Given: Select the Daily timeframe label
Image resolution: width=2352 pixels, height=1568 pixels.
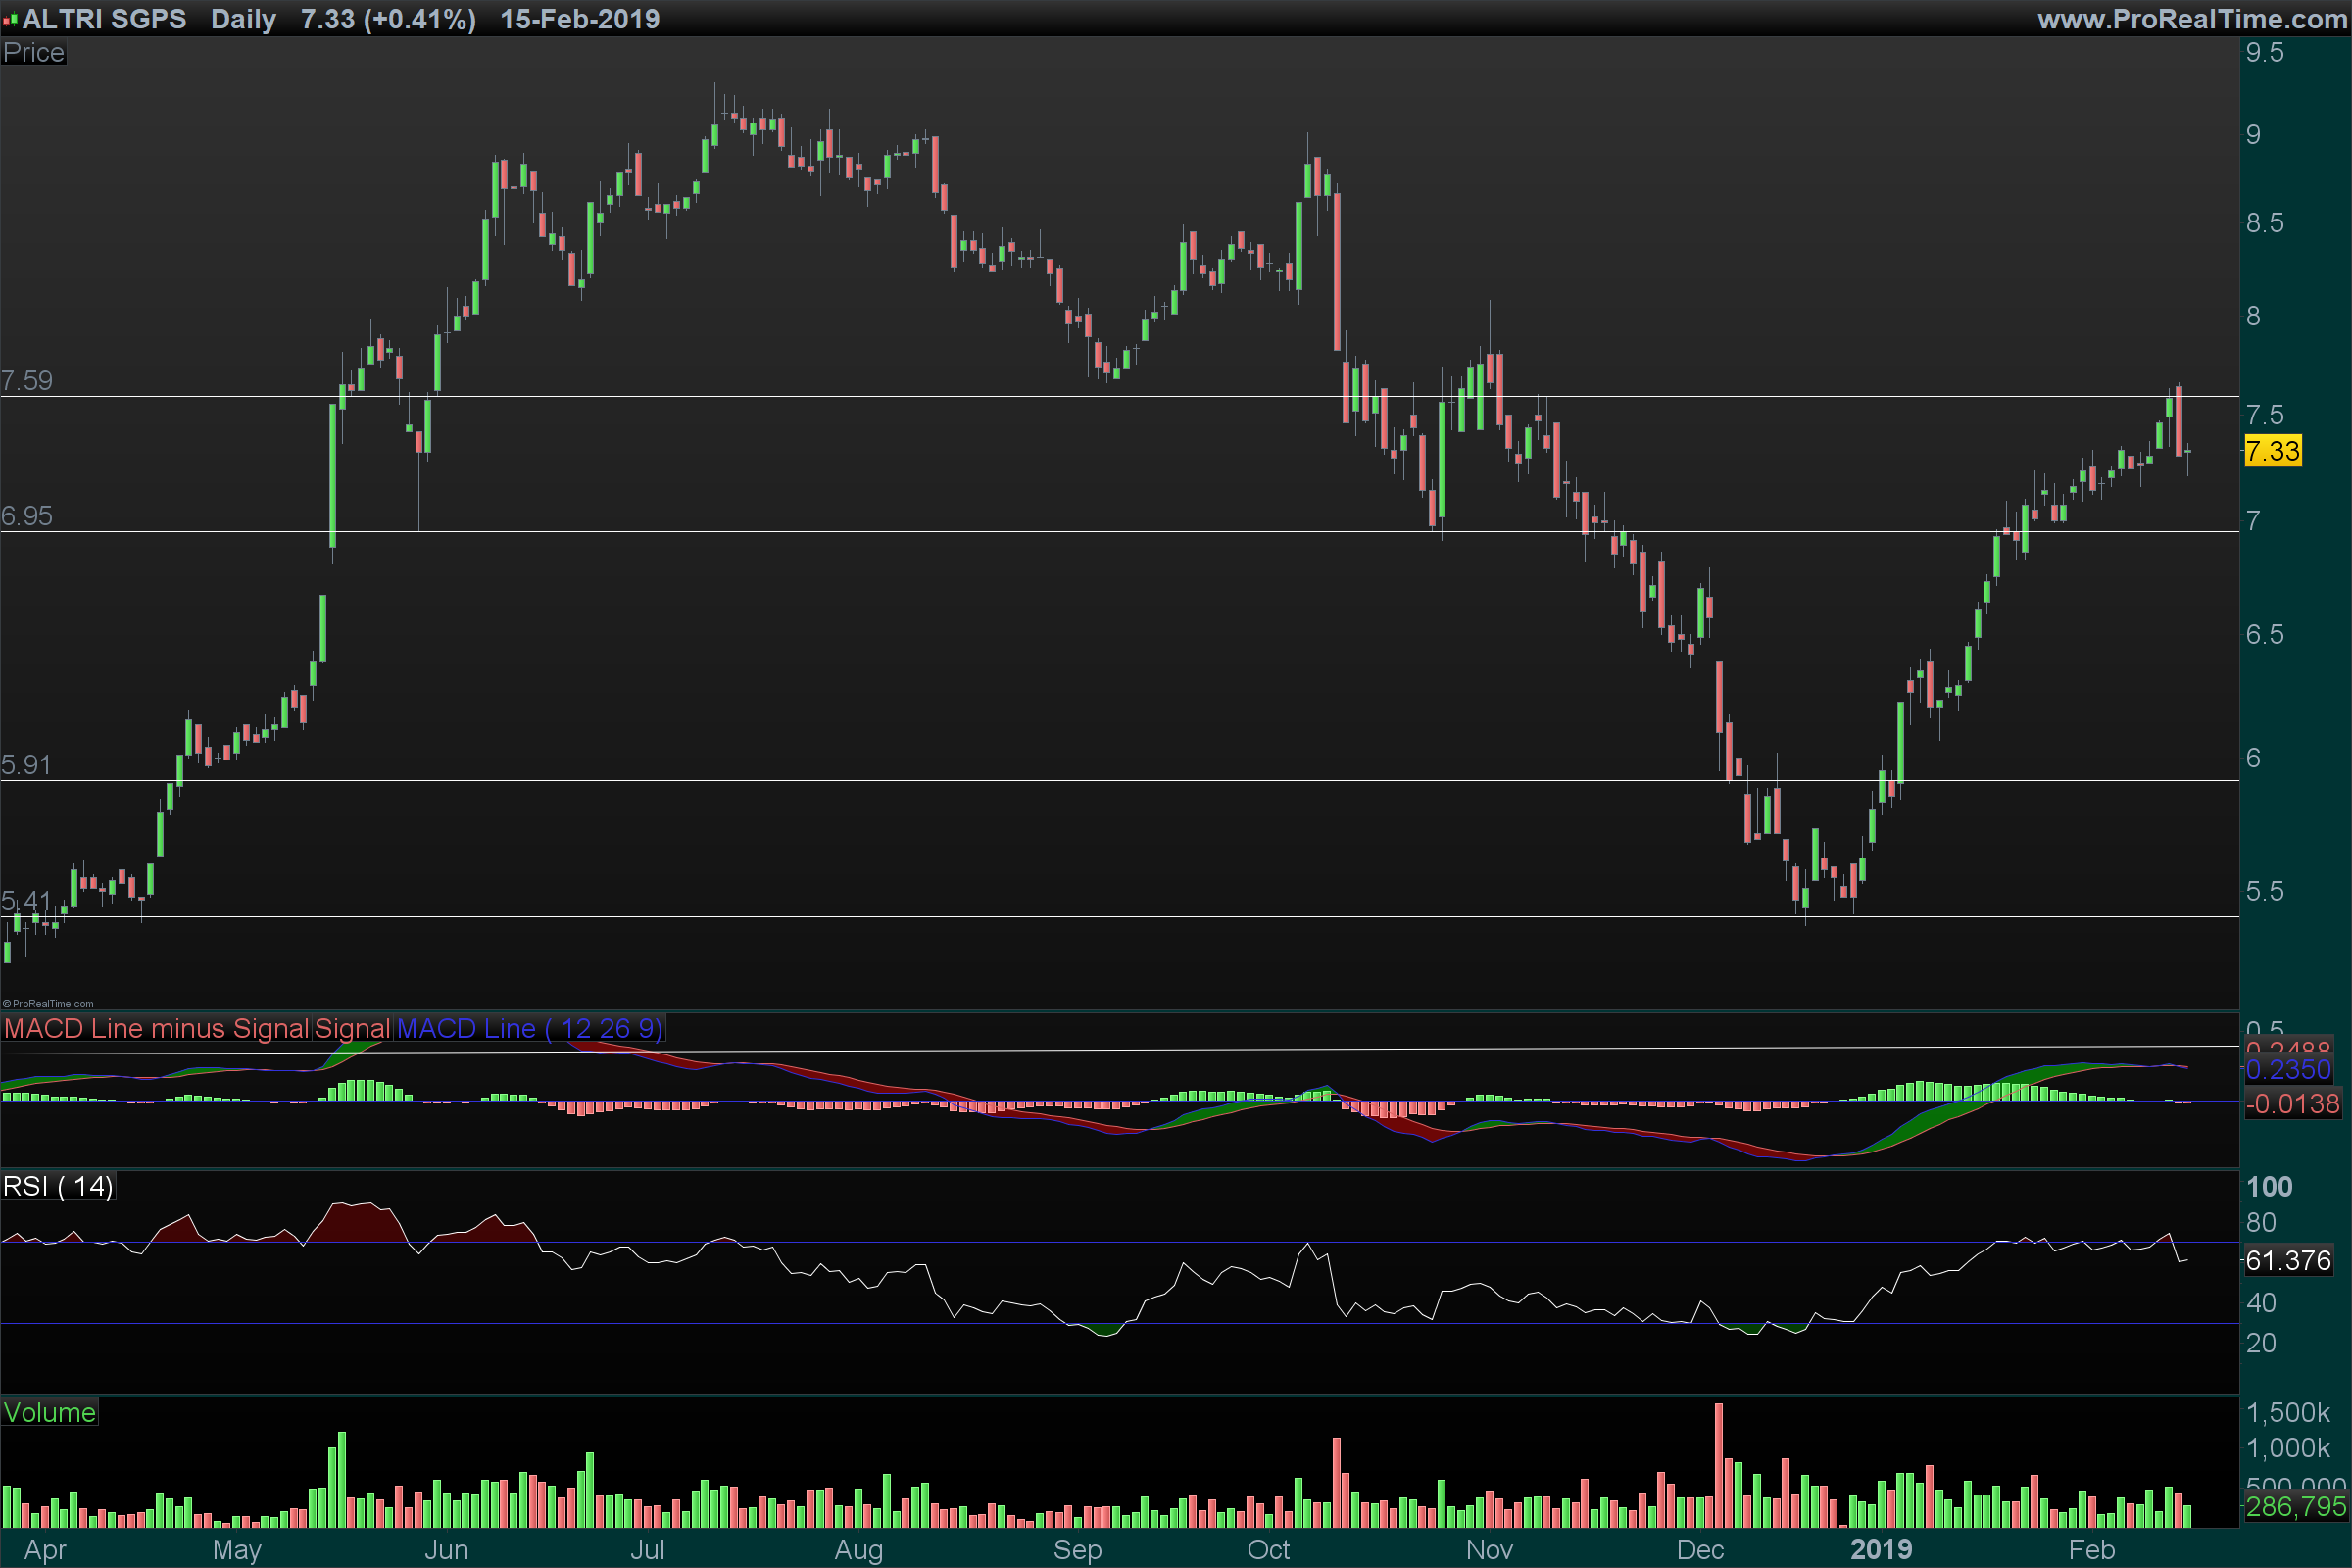Looking at the screenshot, I should [243, 19].
